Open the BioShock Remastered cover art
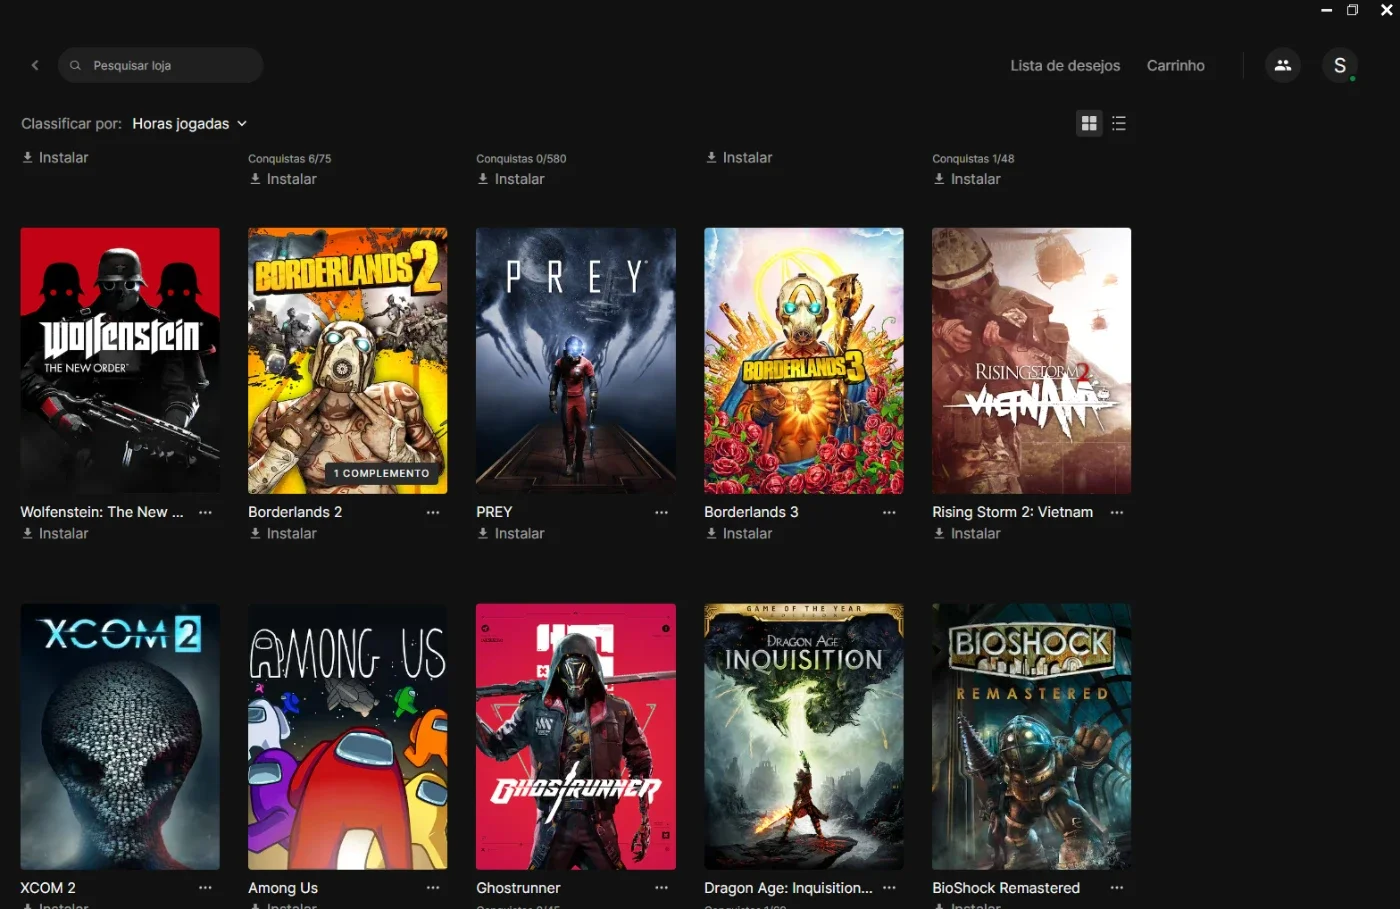Image resolution: width=1400 pixels, height=909 pixels. pos(1032,737)
